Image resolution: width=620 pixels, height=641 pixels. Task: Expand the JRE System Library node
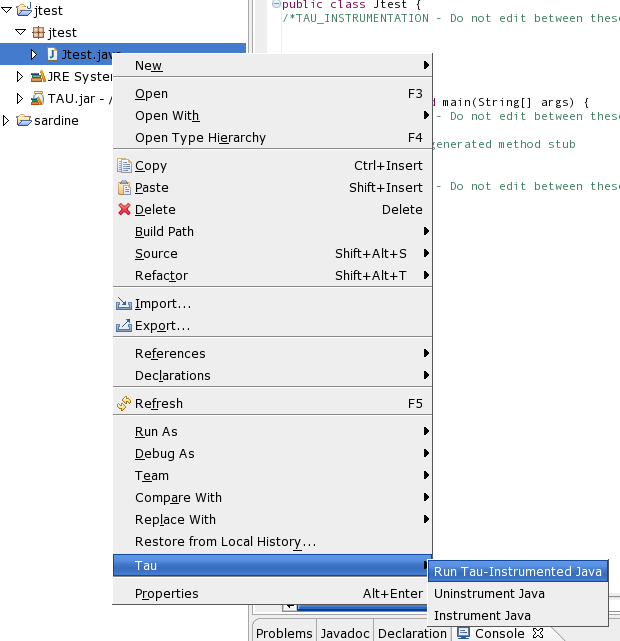(20, 76)
